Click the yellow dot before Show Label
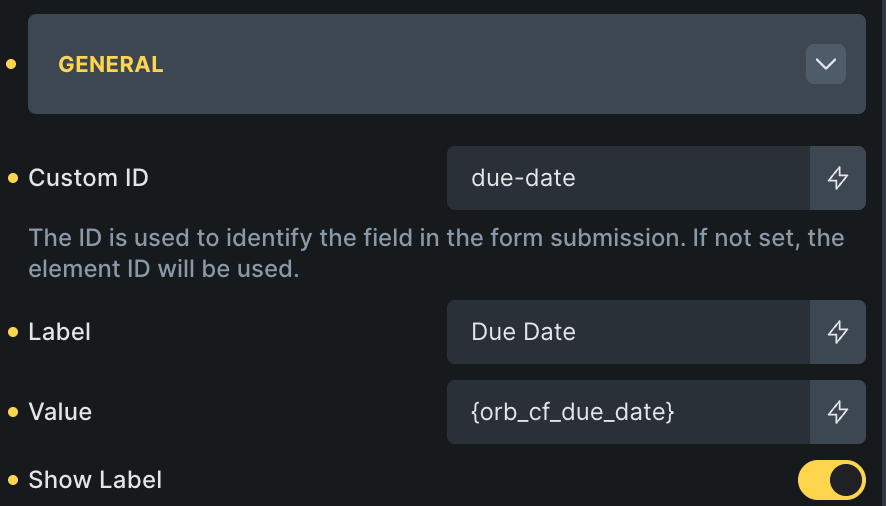886x506 pixels. [x=12, y=480]
